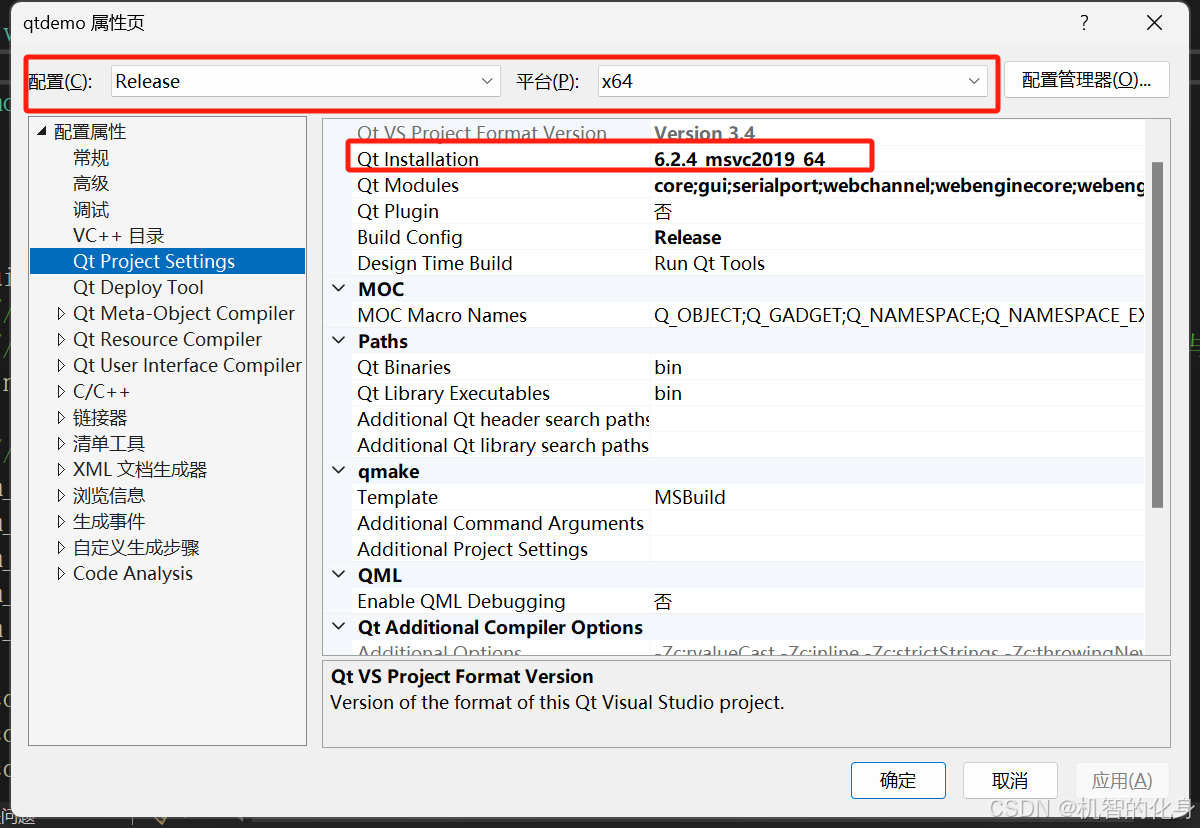Click the Build Config value Release

(x=688, y=237)
